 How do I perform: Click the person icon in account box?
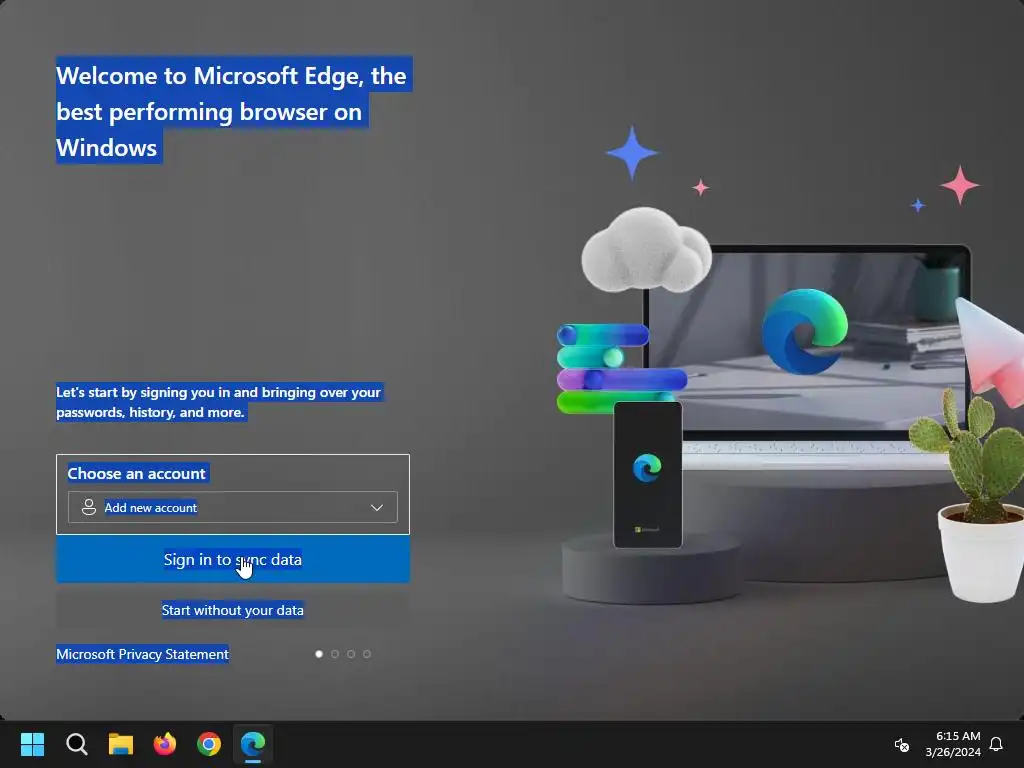[89, 507]
